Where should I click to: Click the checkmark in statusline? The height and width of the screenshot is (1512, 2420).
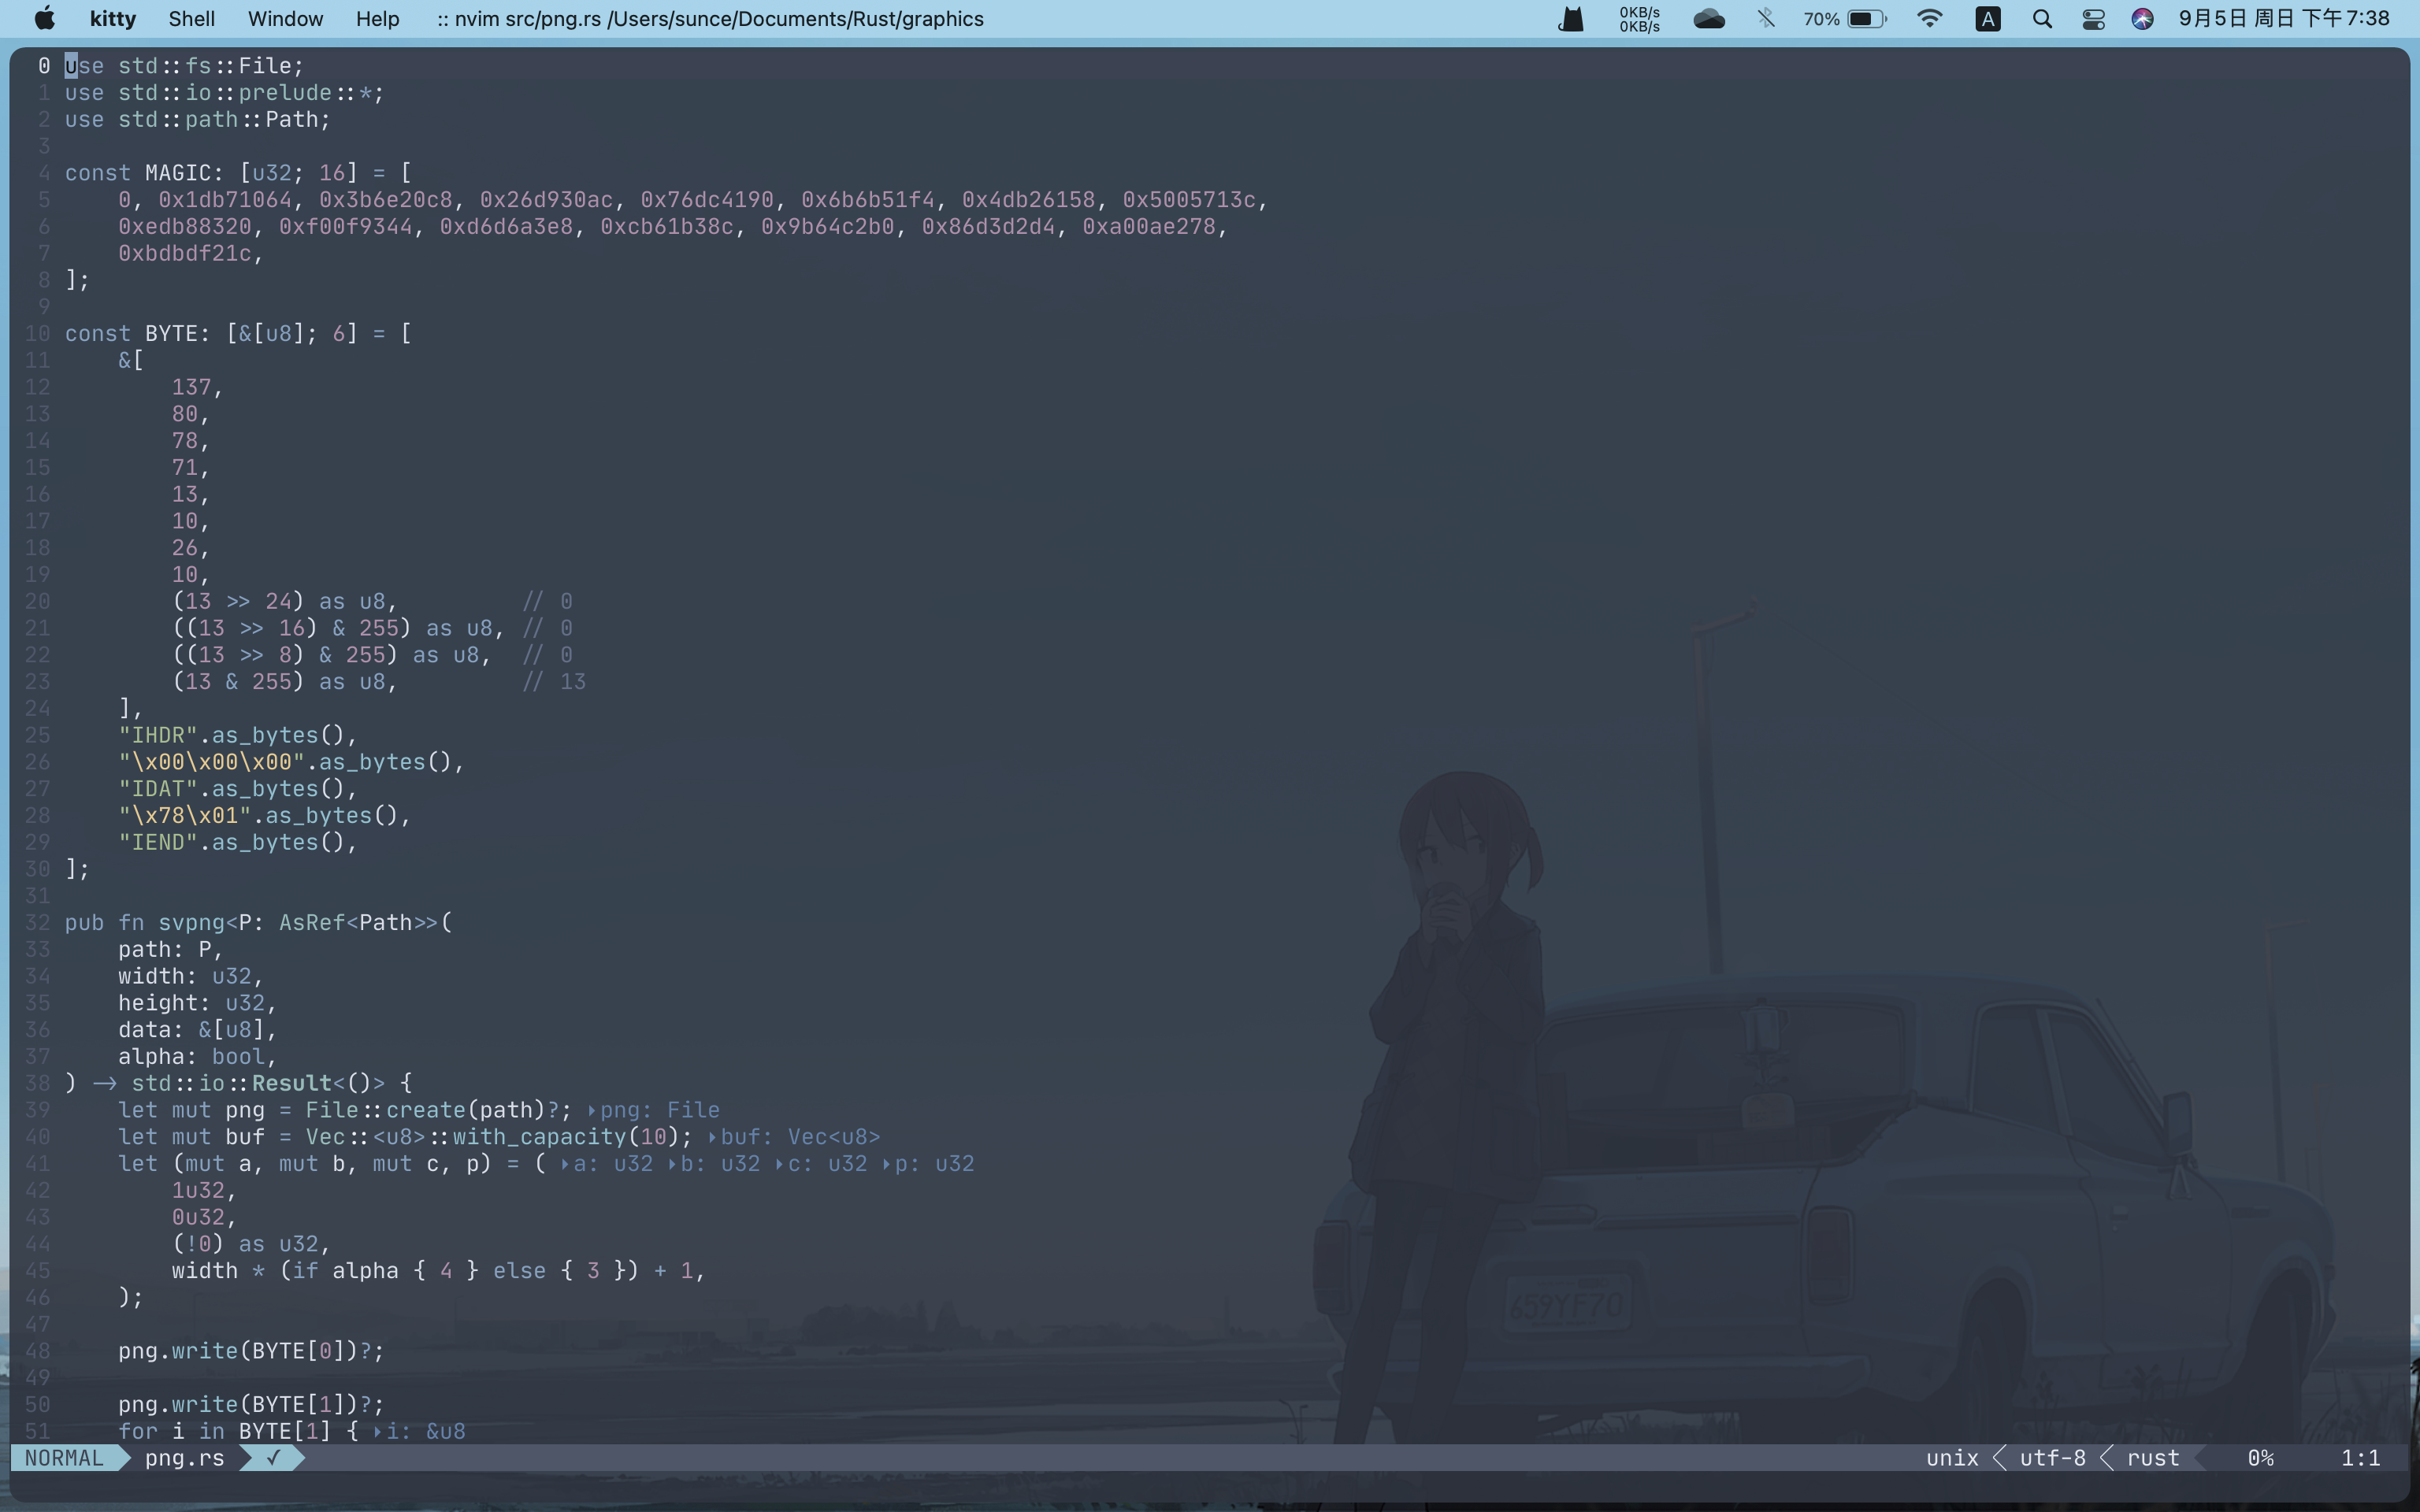272,1458
